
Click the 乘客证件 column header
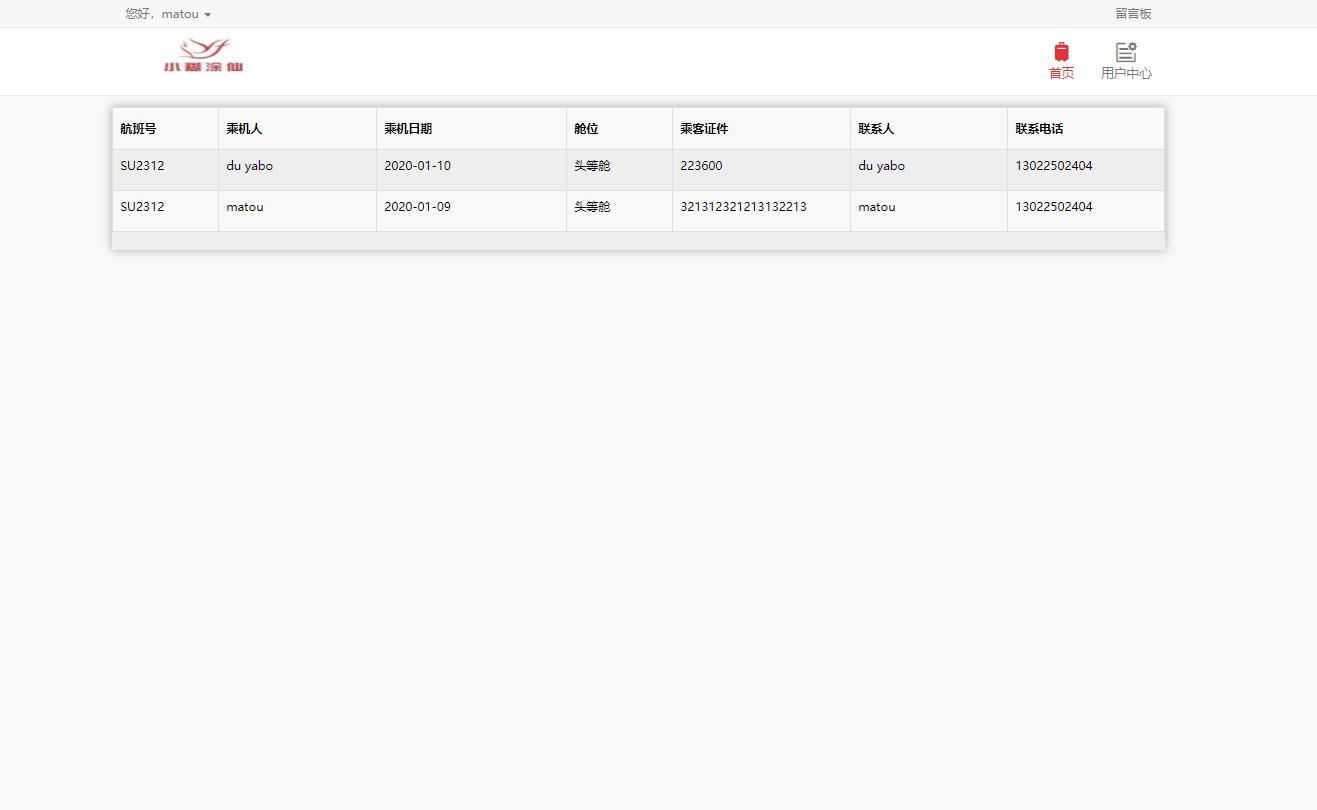(704, 129)
